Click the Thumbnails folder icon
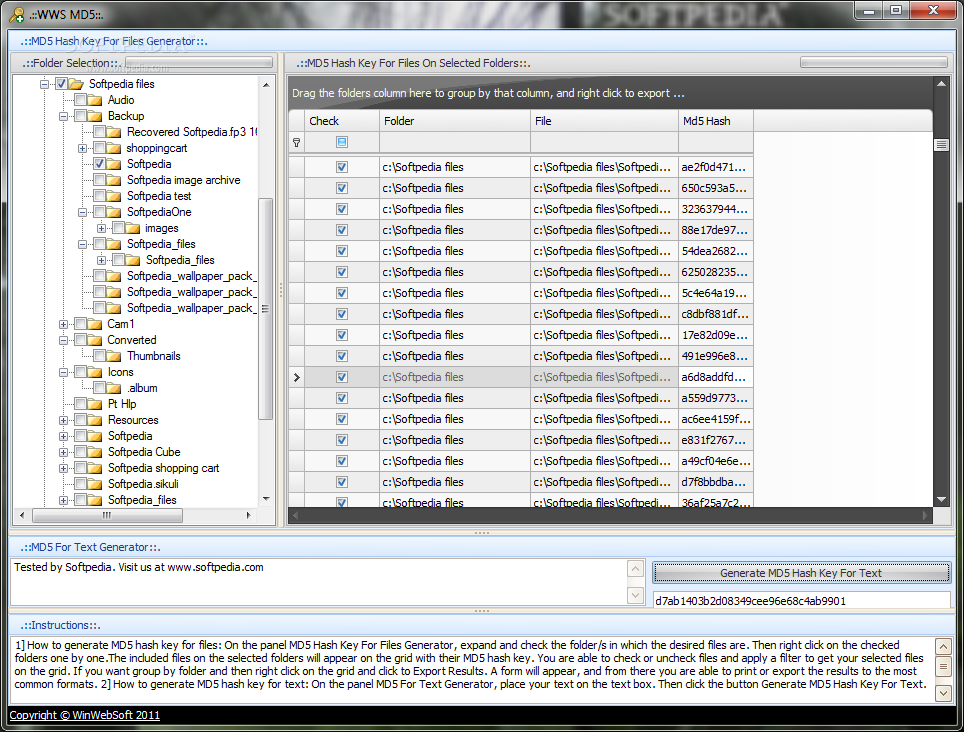This screenshot has width=964, height=732. click(114, 356)
